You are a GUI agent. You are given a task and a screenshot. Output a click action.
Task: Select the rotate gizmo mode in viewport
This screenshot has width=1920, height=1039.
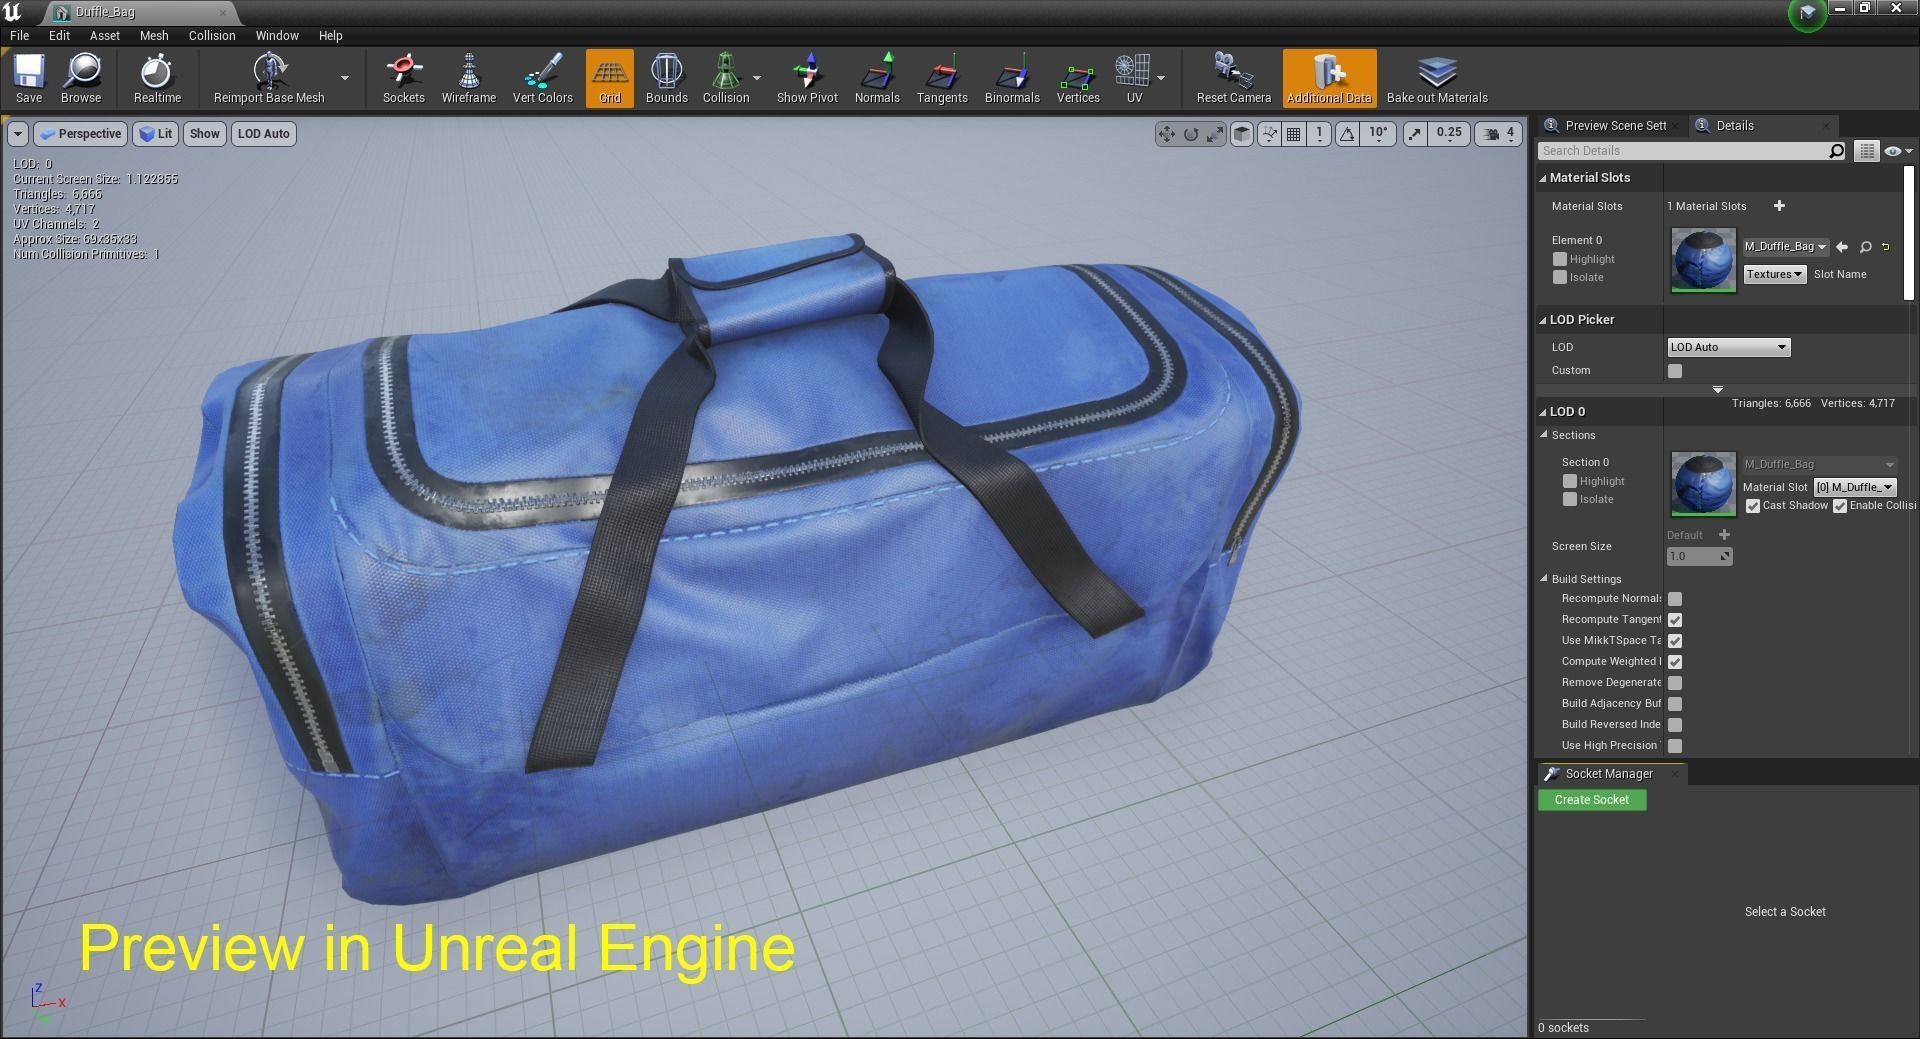tap(1191, 134)
